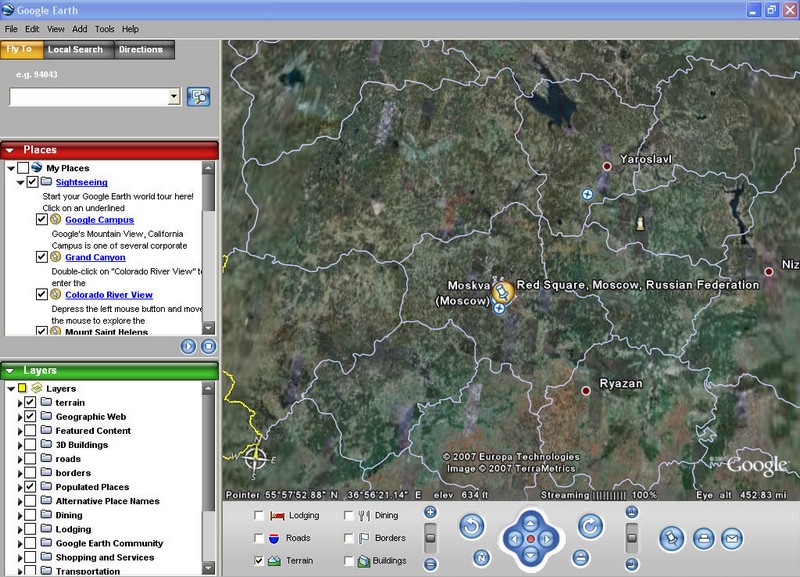Uncheck the Terrain checkbox in bottom panel
This screenshot has width=800, height=577.
259,561
